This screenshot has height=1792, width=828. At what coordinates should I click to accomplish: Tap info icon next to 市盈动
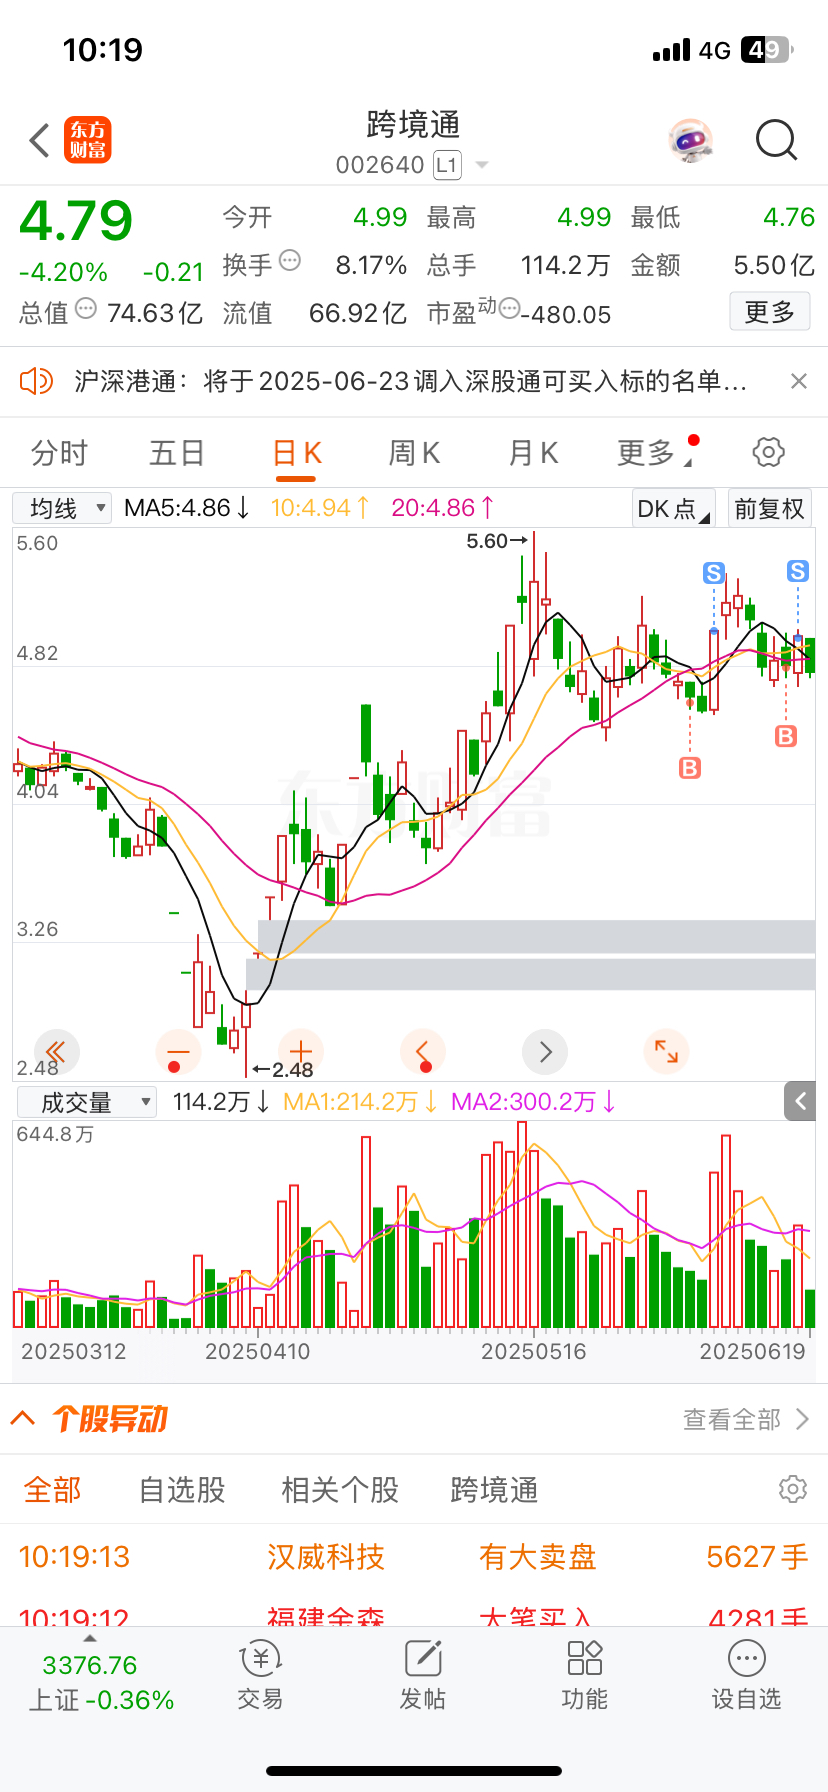pyautogui.click(x=509, y=308)
